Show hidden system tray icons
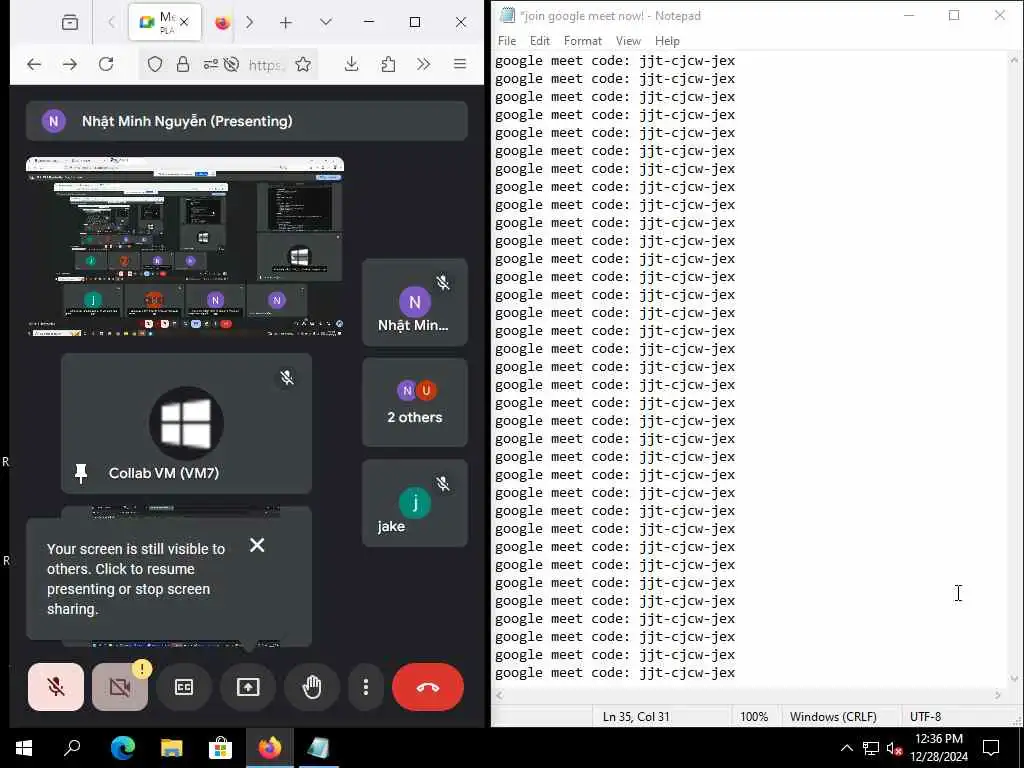The image size is (1024, 768). coord(846,748)
